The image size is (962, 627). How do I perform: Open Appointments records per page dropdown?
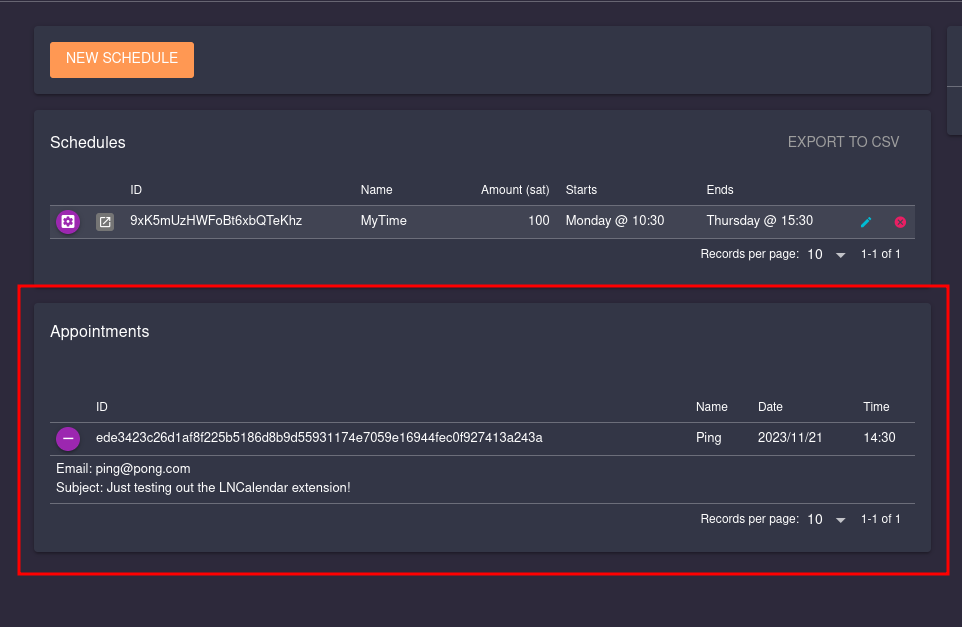pyautogui.click(x=826, y=520)
